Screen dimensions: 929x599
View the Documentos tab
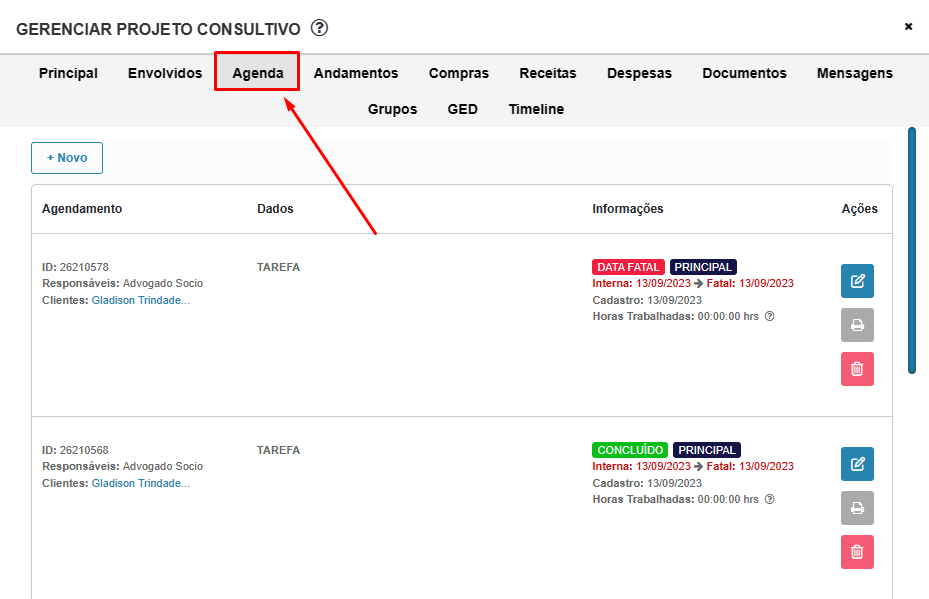pos(744,73)
